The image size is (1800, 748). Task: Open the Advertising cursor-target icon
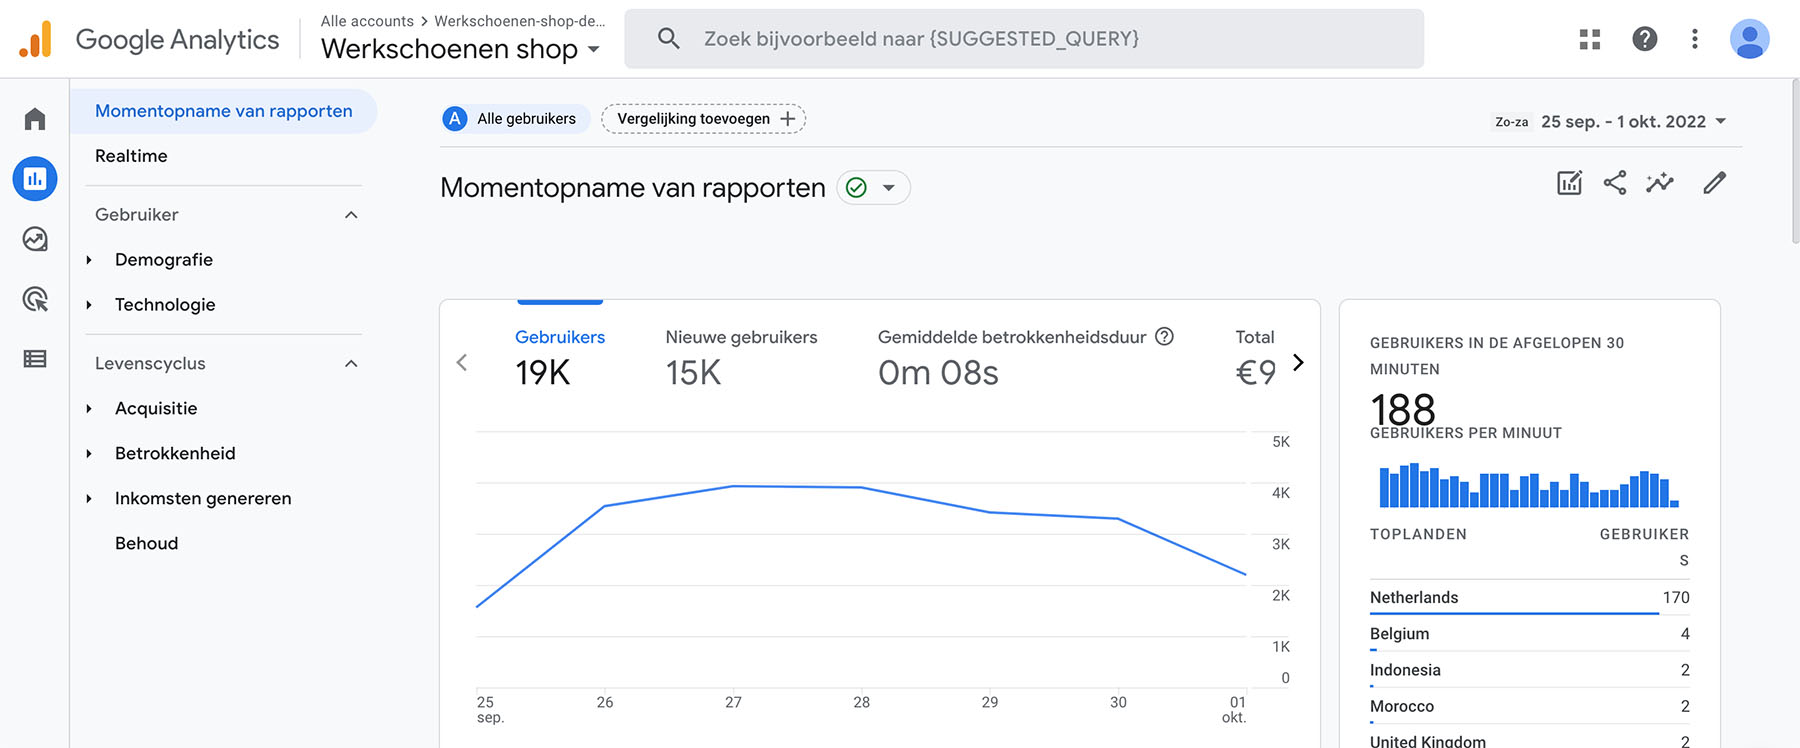35,299
